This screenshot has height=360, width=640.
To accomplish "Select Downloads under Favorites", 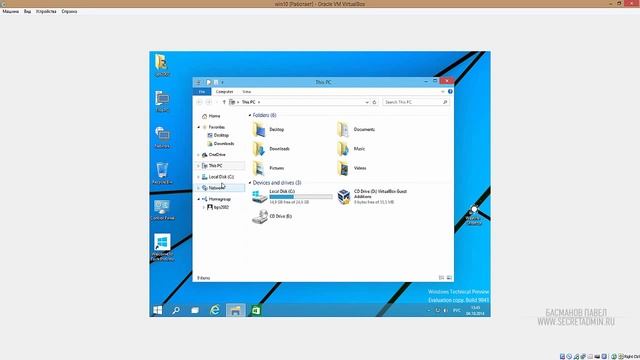I will pyautogui.click(x=221, y=144).
